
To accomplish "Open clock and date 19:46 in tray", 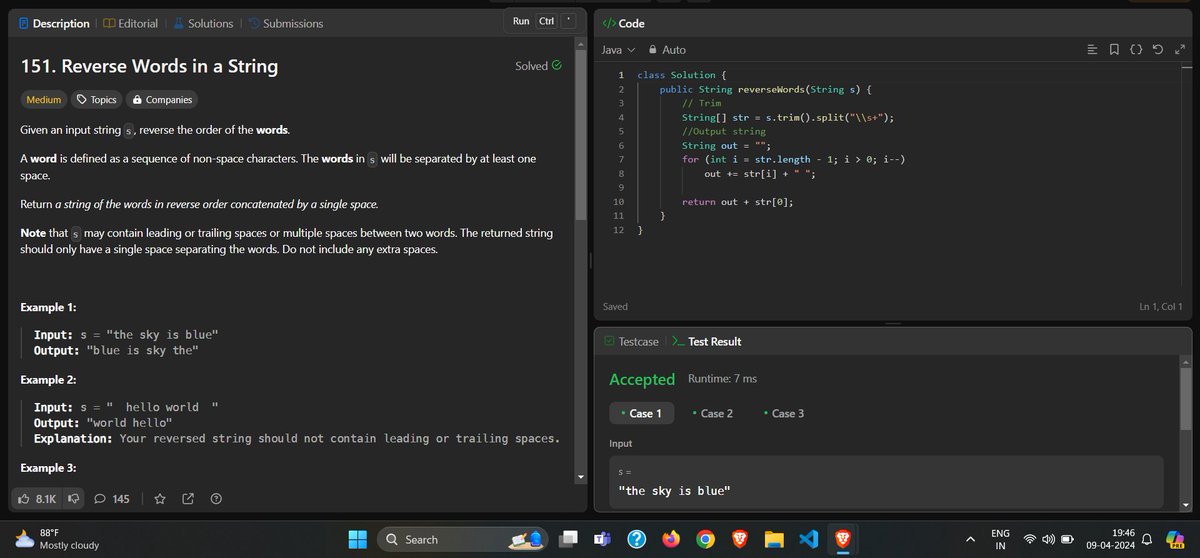I will pyautogui.click(x=1108, y=539).
